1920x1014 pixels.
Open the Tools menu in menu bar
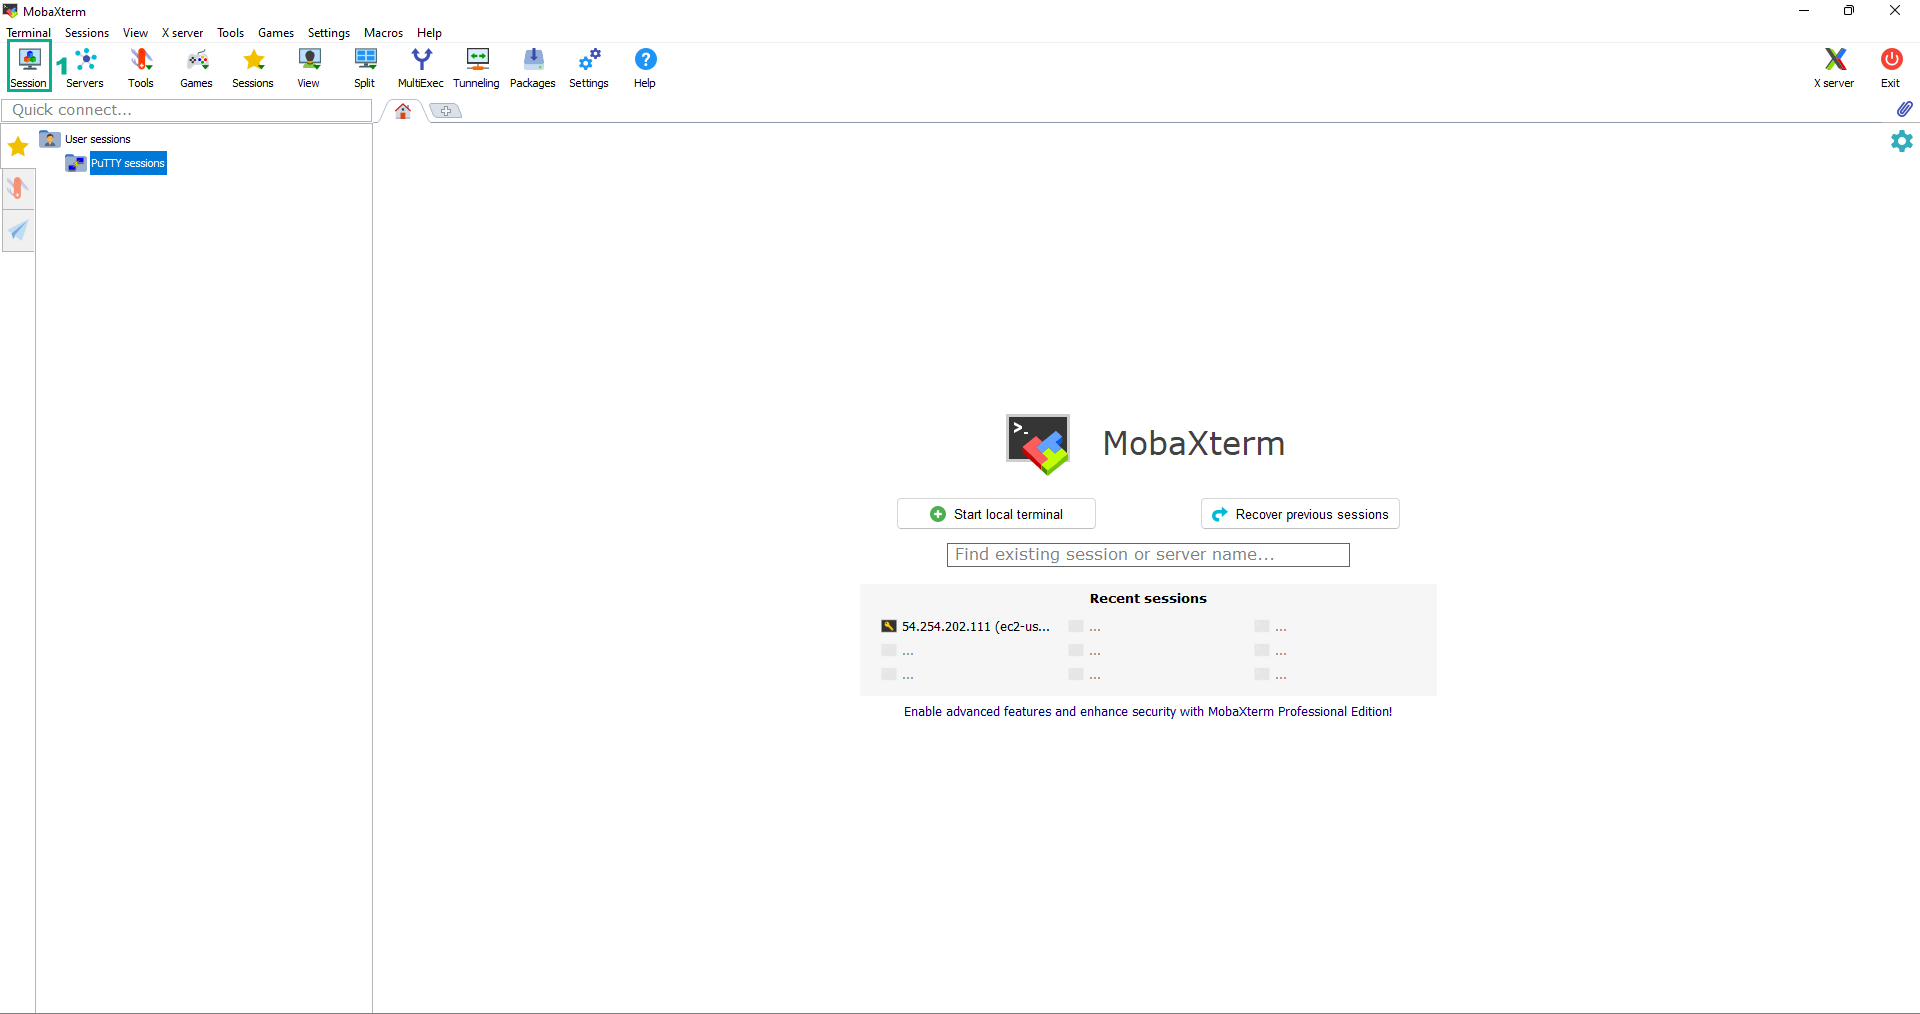[x=230, y=33]
